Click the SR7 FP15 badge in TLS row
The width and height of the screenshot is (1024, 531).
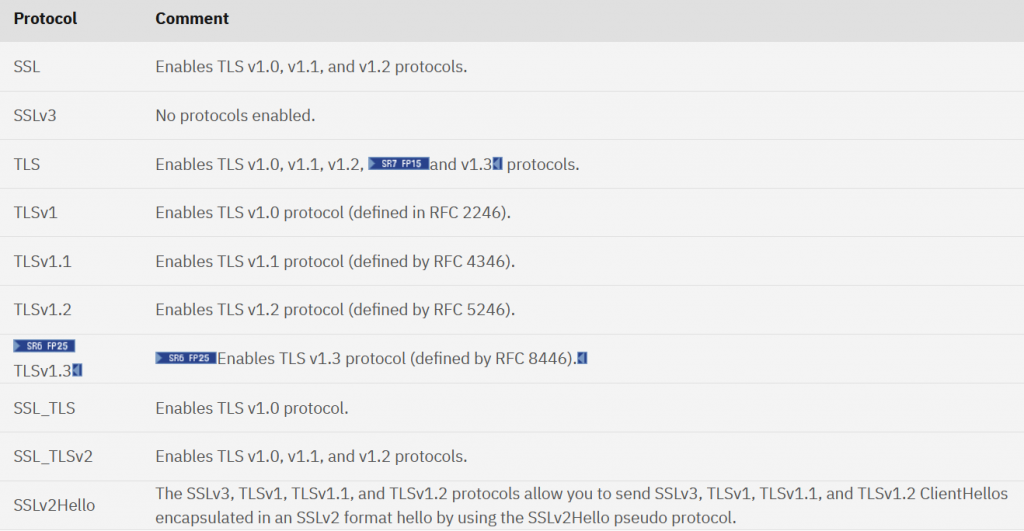(x=398, y=163)
